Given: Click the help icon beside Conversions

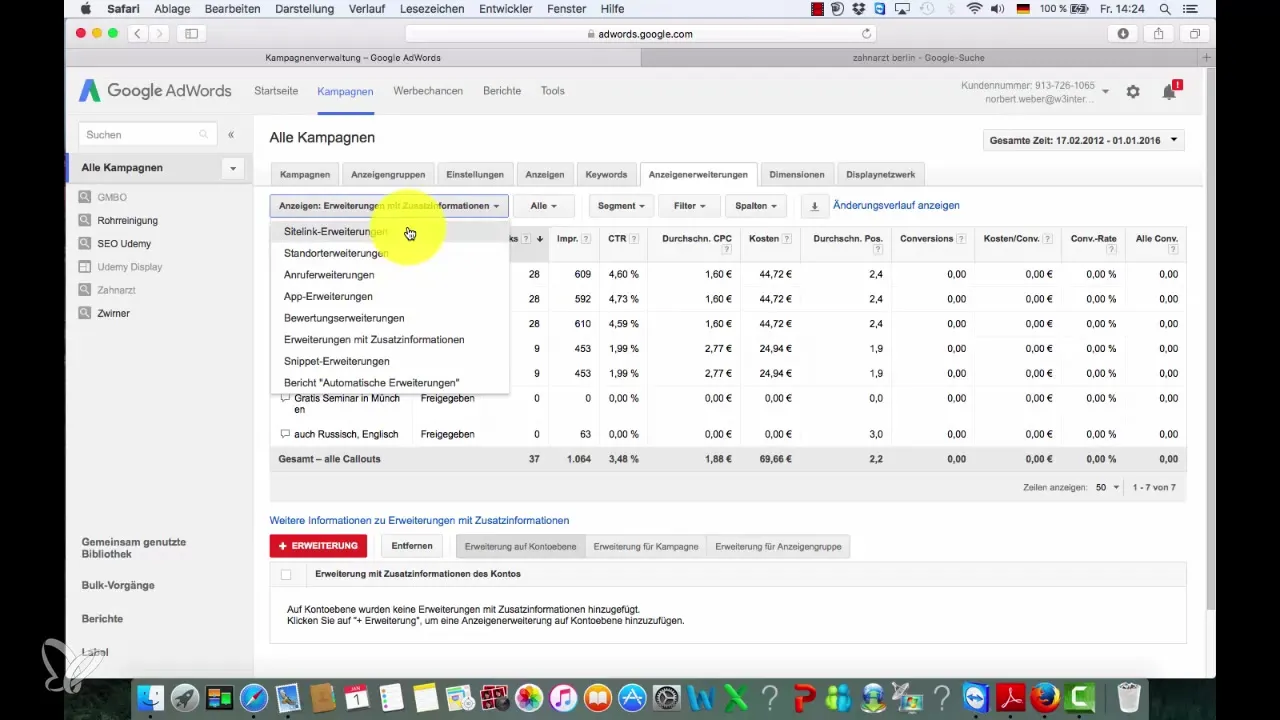Looking at the screenshot, I should coord(961,239).
